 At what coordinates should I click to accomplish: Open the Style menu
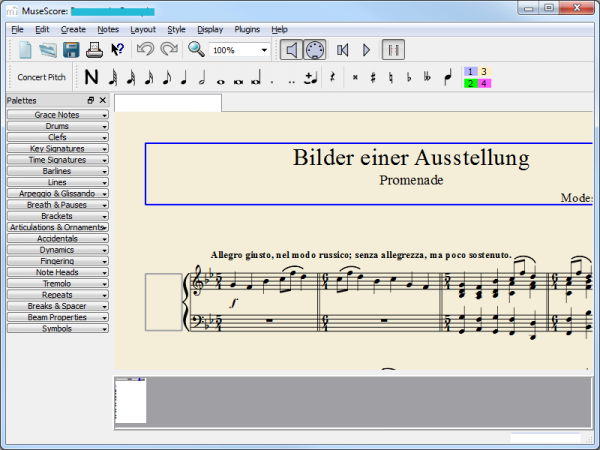(x=176, y=29)
